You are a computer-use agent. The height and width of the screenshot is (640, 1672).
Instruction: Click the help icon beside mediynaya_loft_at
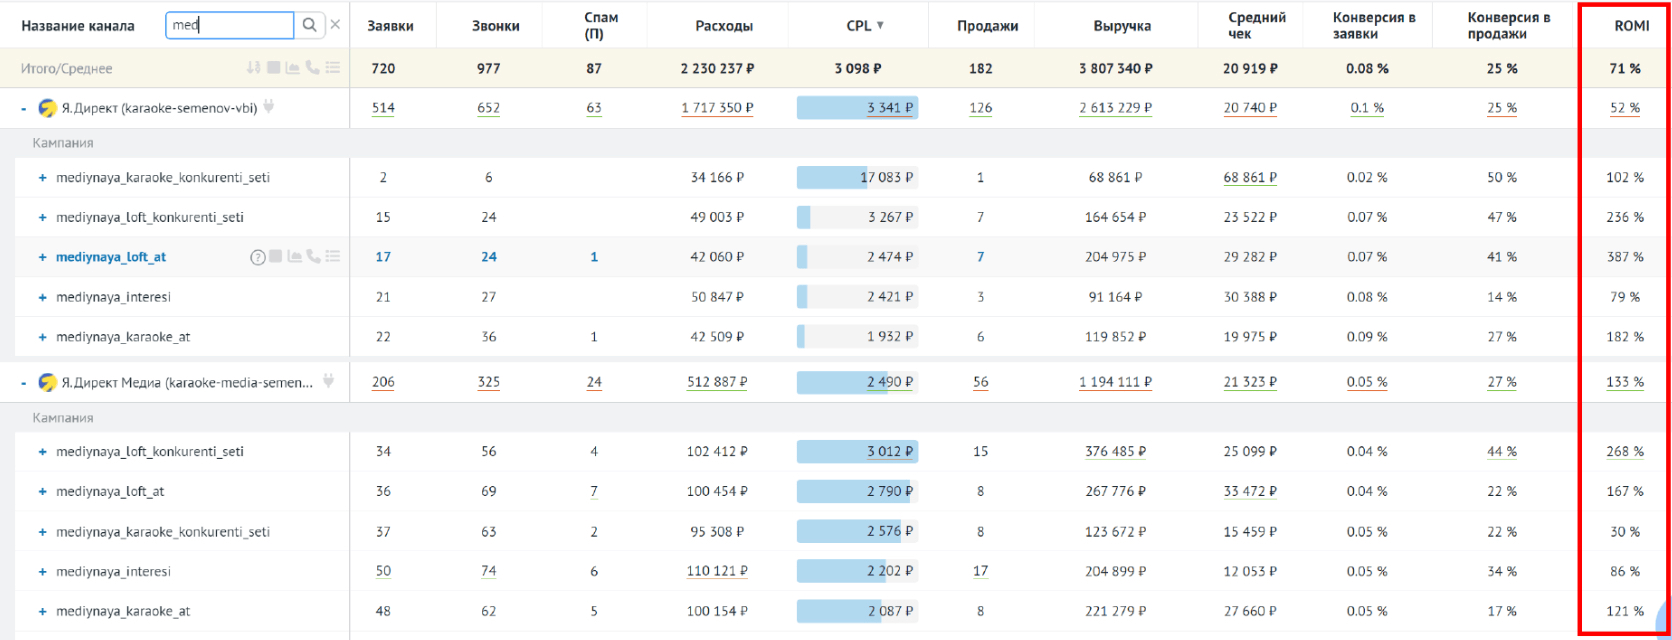coord(257,257)
